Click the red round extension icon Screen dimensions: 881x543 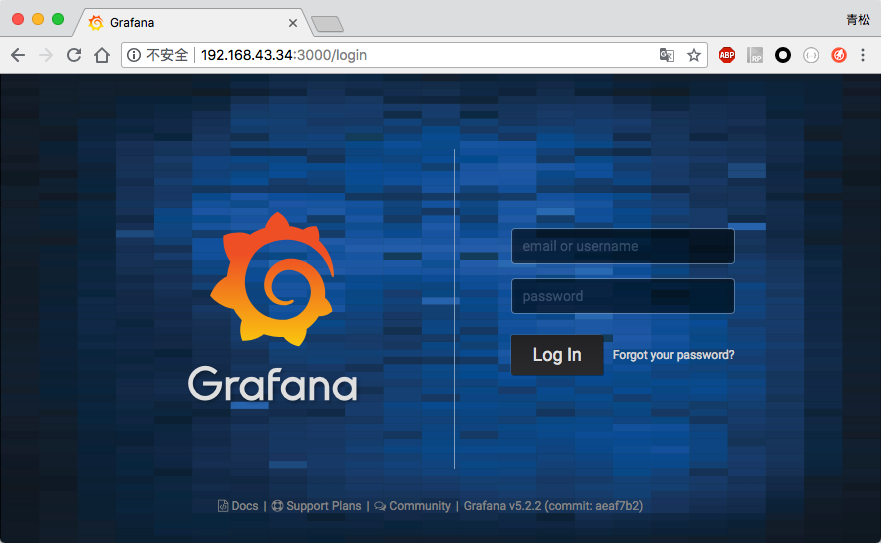(x=839, y=55)
